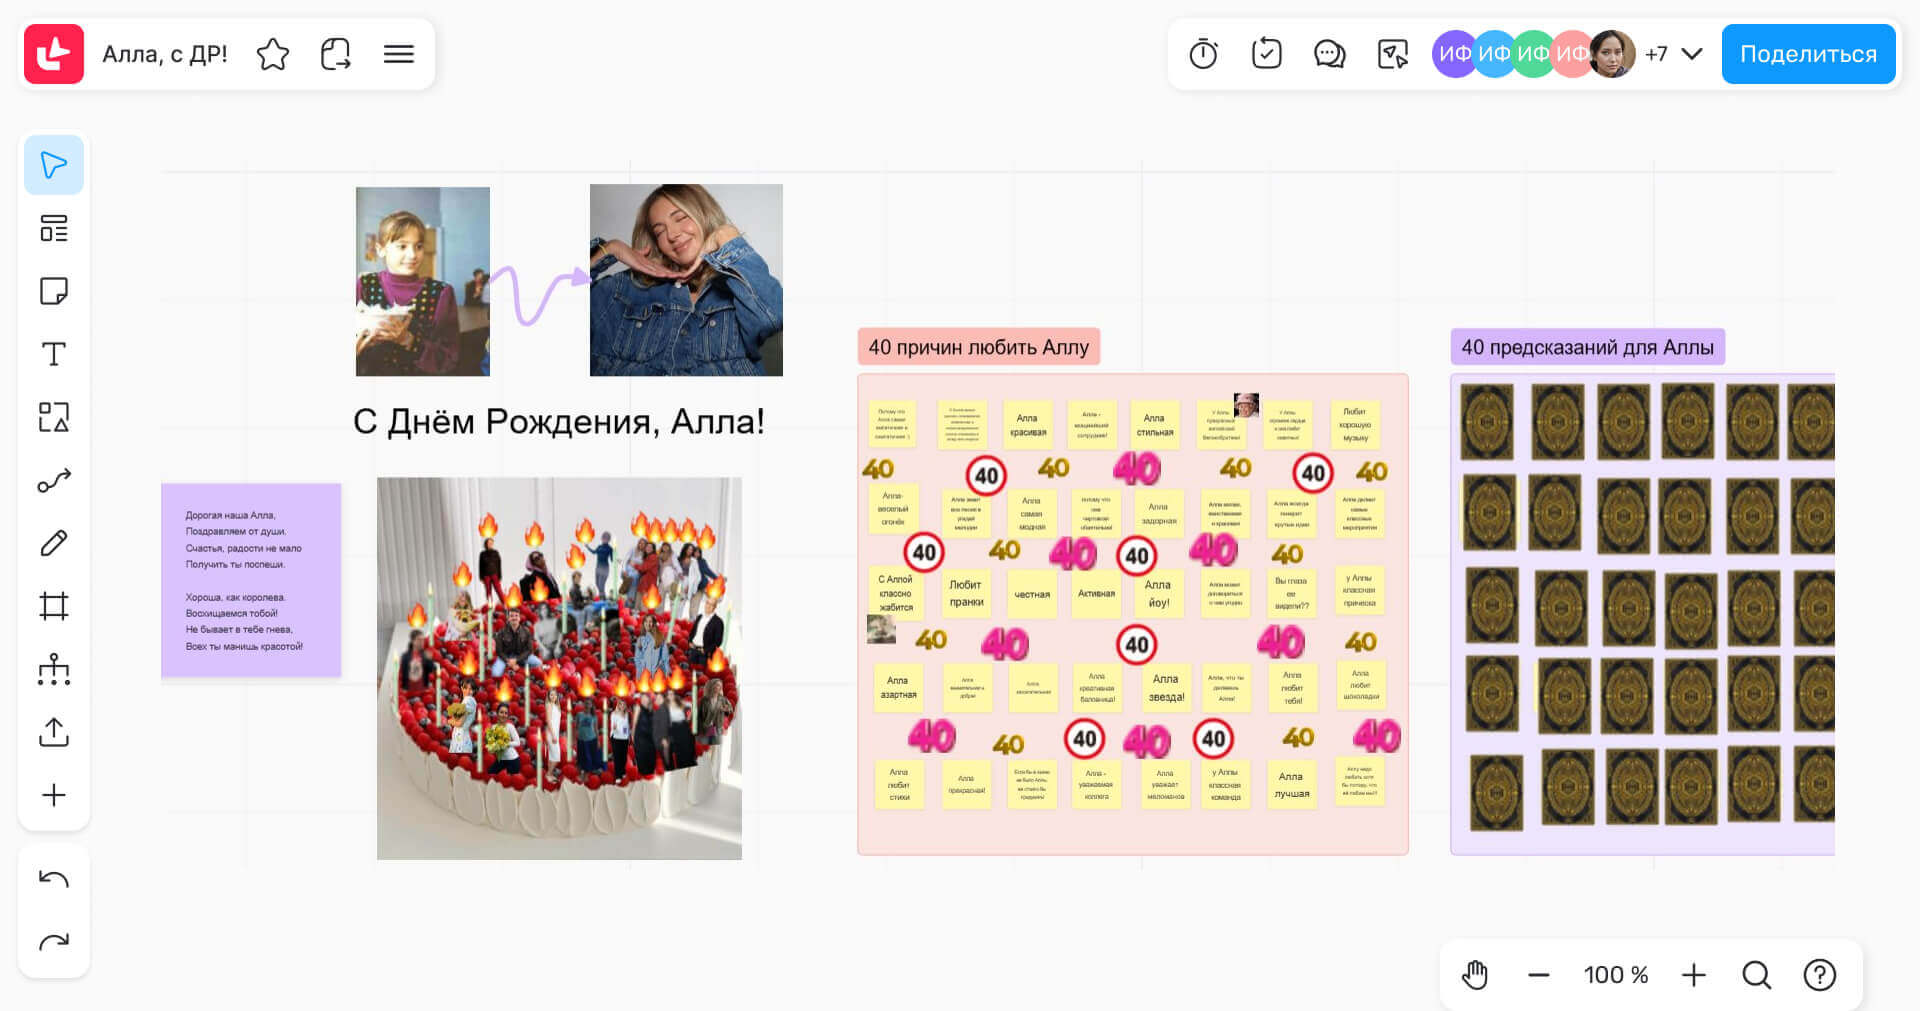This screenshot has height=1011, width=1920.
Task: Click the zoom in plus button
Action: pos(1693,974)
